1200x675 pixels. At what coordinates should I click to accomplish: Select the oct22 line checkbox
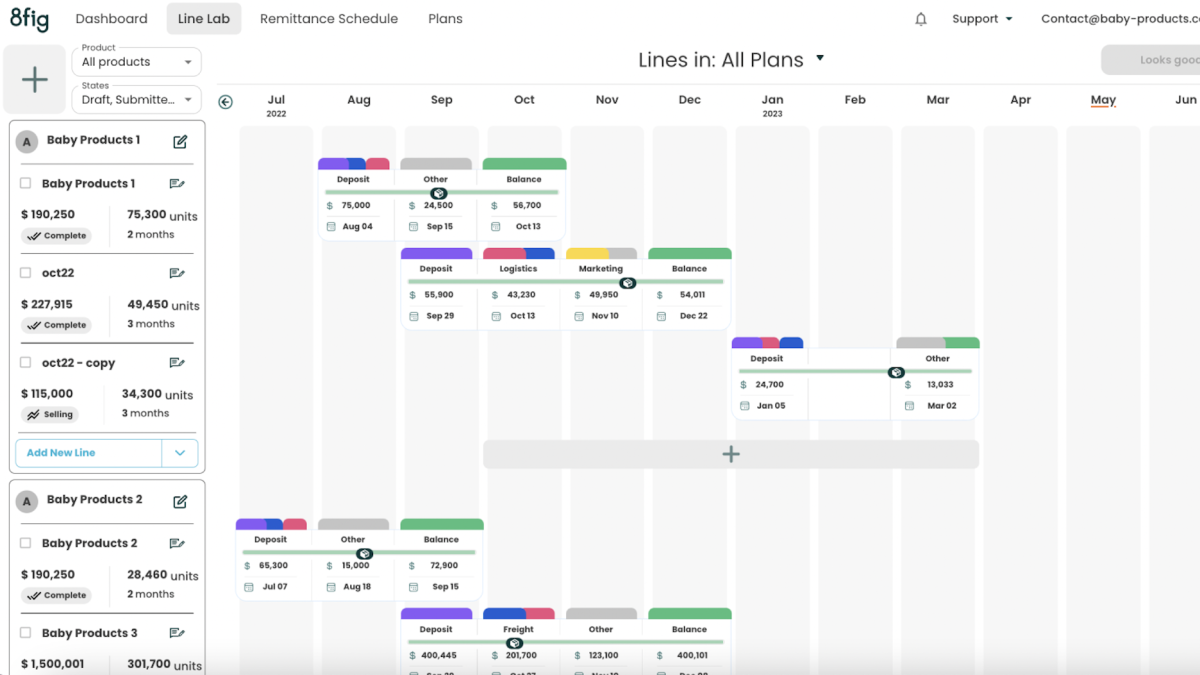click(26, 273)
